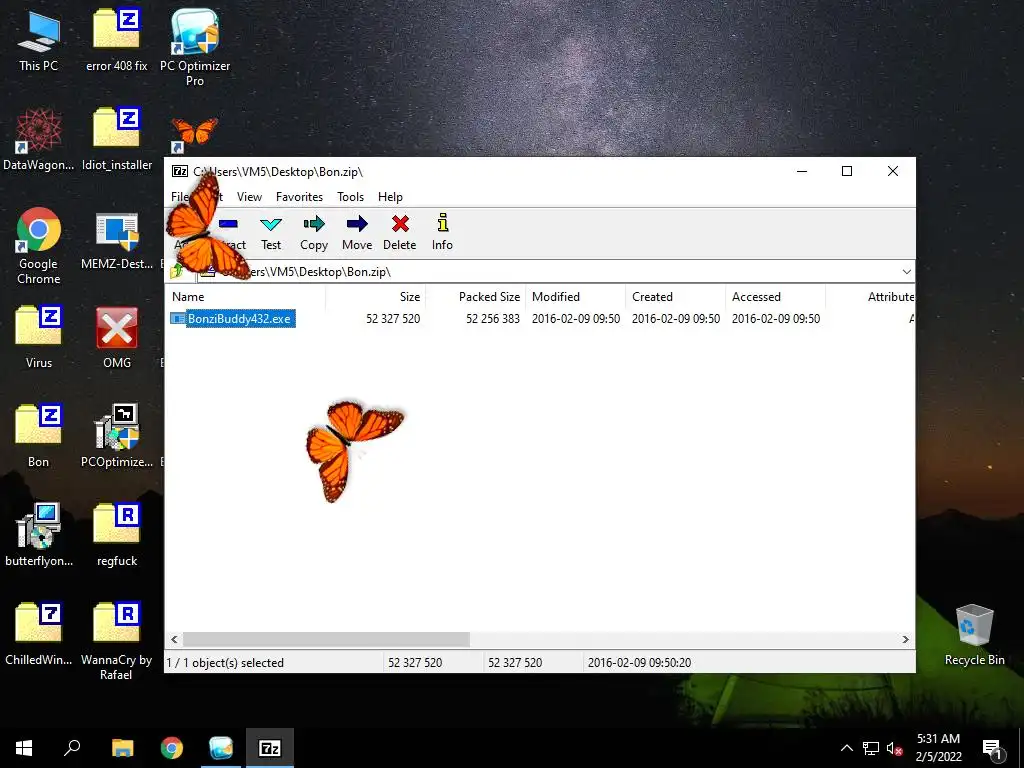Click the network tray icon
Image resolution: width=1024 pixels, height=768 pixels.
coord(871,748)
